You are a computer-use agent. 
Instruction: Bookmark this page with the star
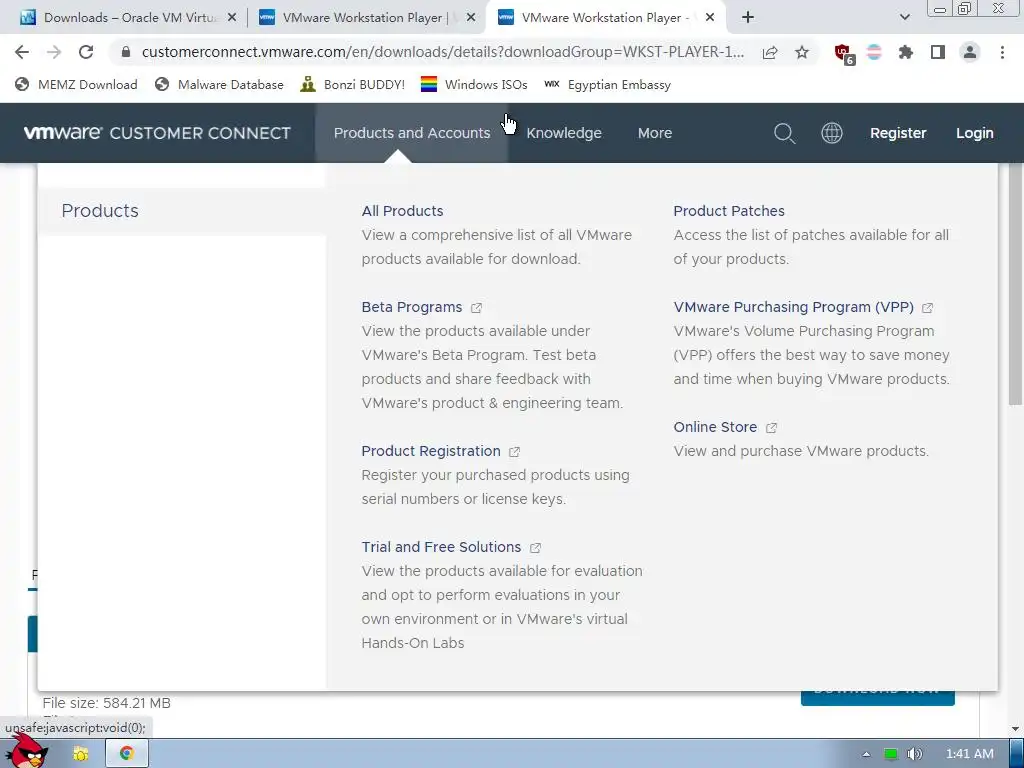tap(802, 52)
